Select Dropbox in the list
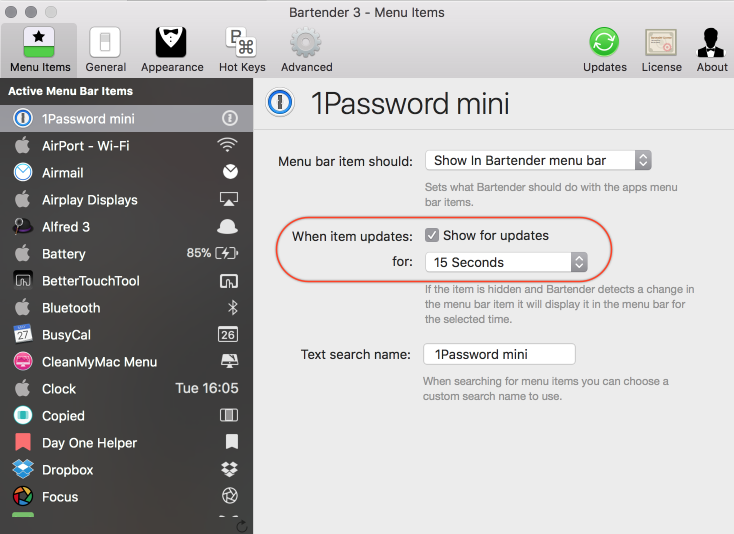734x534 pixels. 126,470
